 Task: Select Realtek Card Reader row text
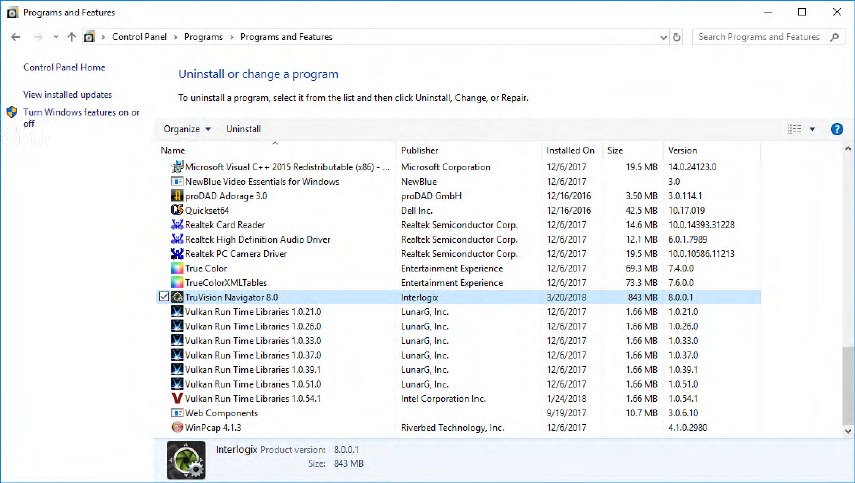(225, 225)
